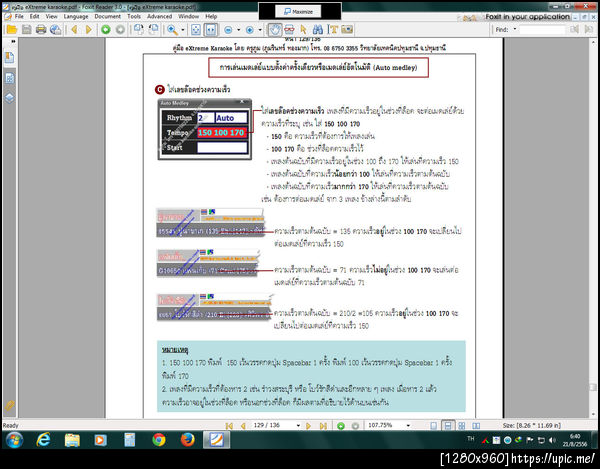Click the green Previous View toolbar button
This screenshot has width=600, height=469.
106,29
